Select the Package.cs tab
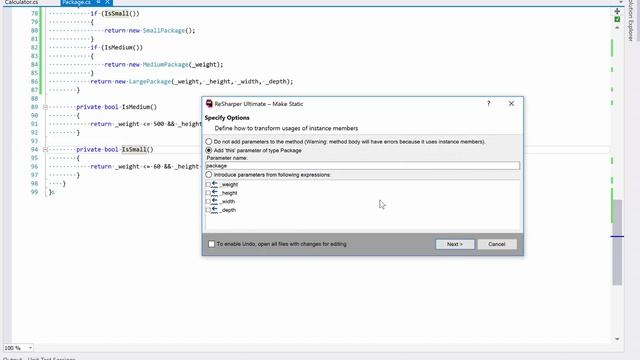Screen dimensions: 640x360 tap(76, 2)
